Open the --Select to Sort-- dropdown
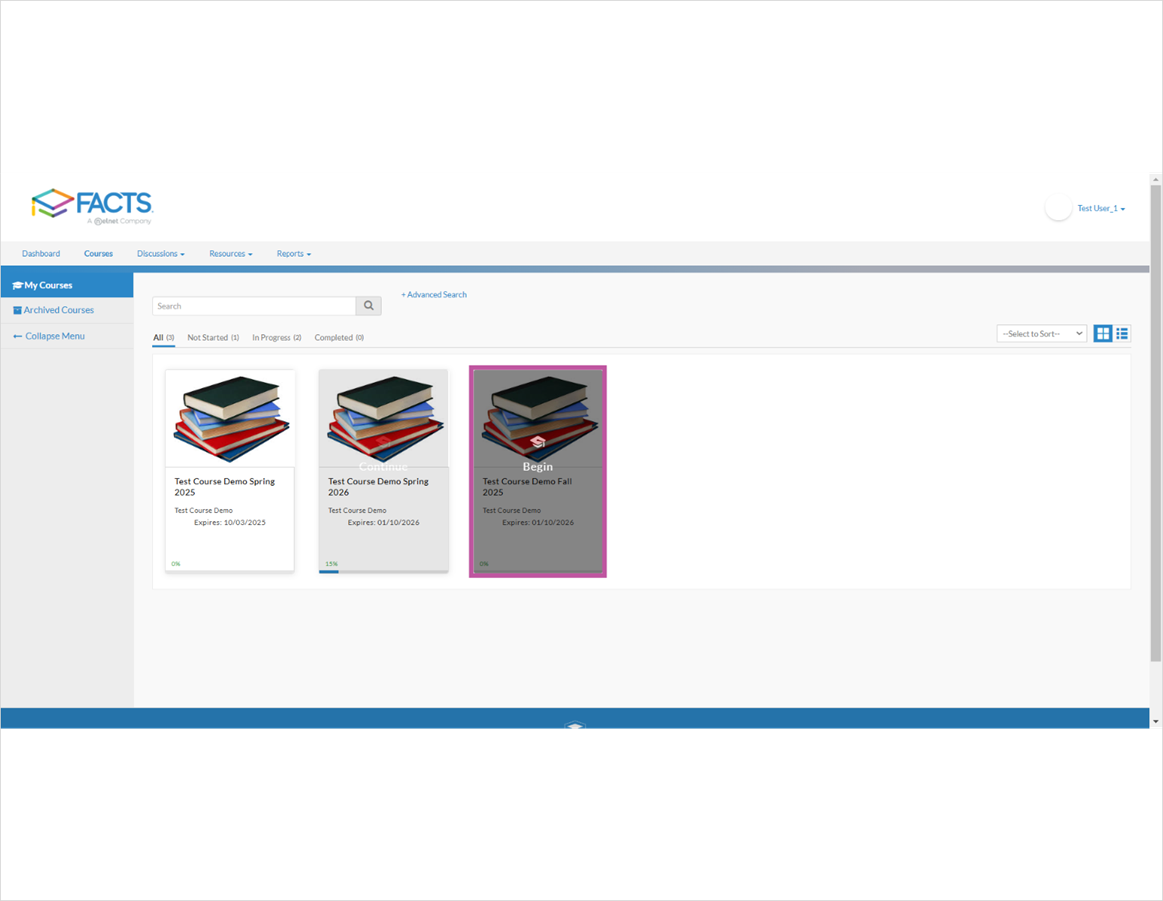The width and height of the screenshot is (1163, 901). (1040, 333)
